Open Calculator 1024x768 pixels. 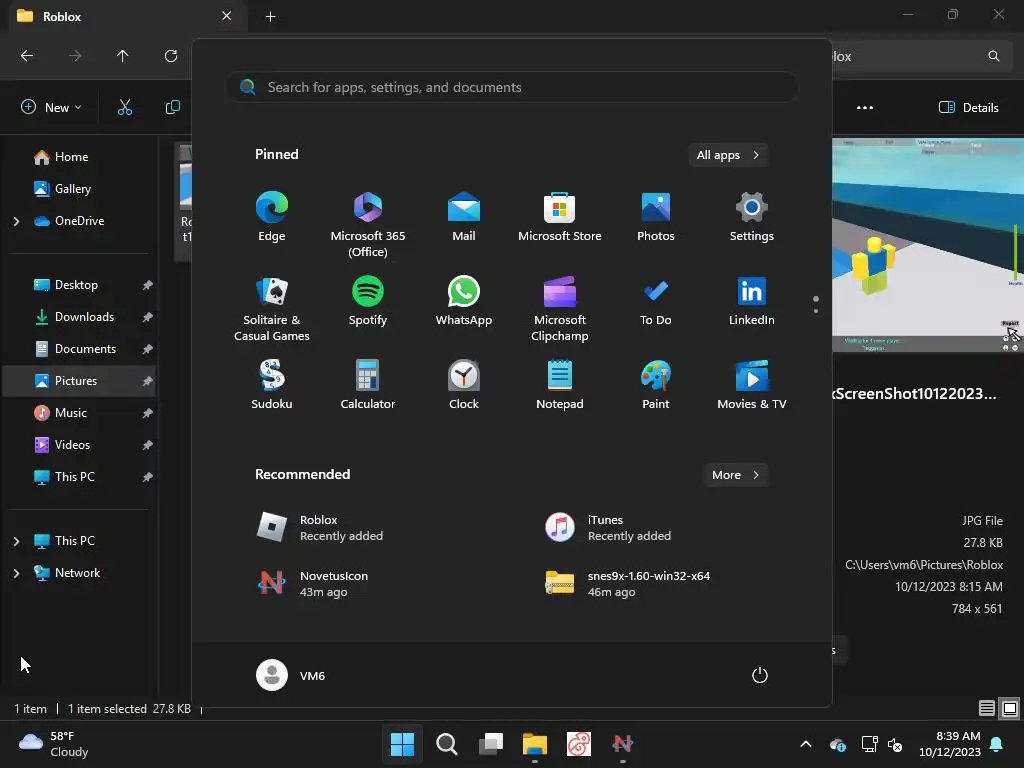point(368,385)
